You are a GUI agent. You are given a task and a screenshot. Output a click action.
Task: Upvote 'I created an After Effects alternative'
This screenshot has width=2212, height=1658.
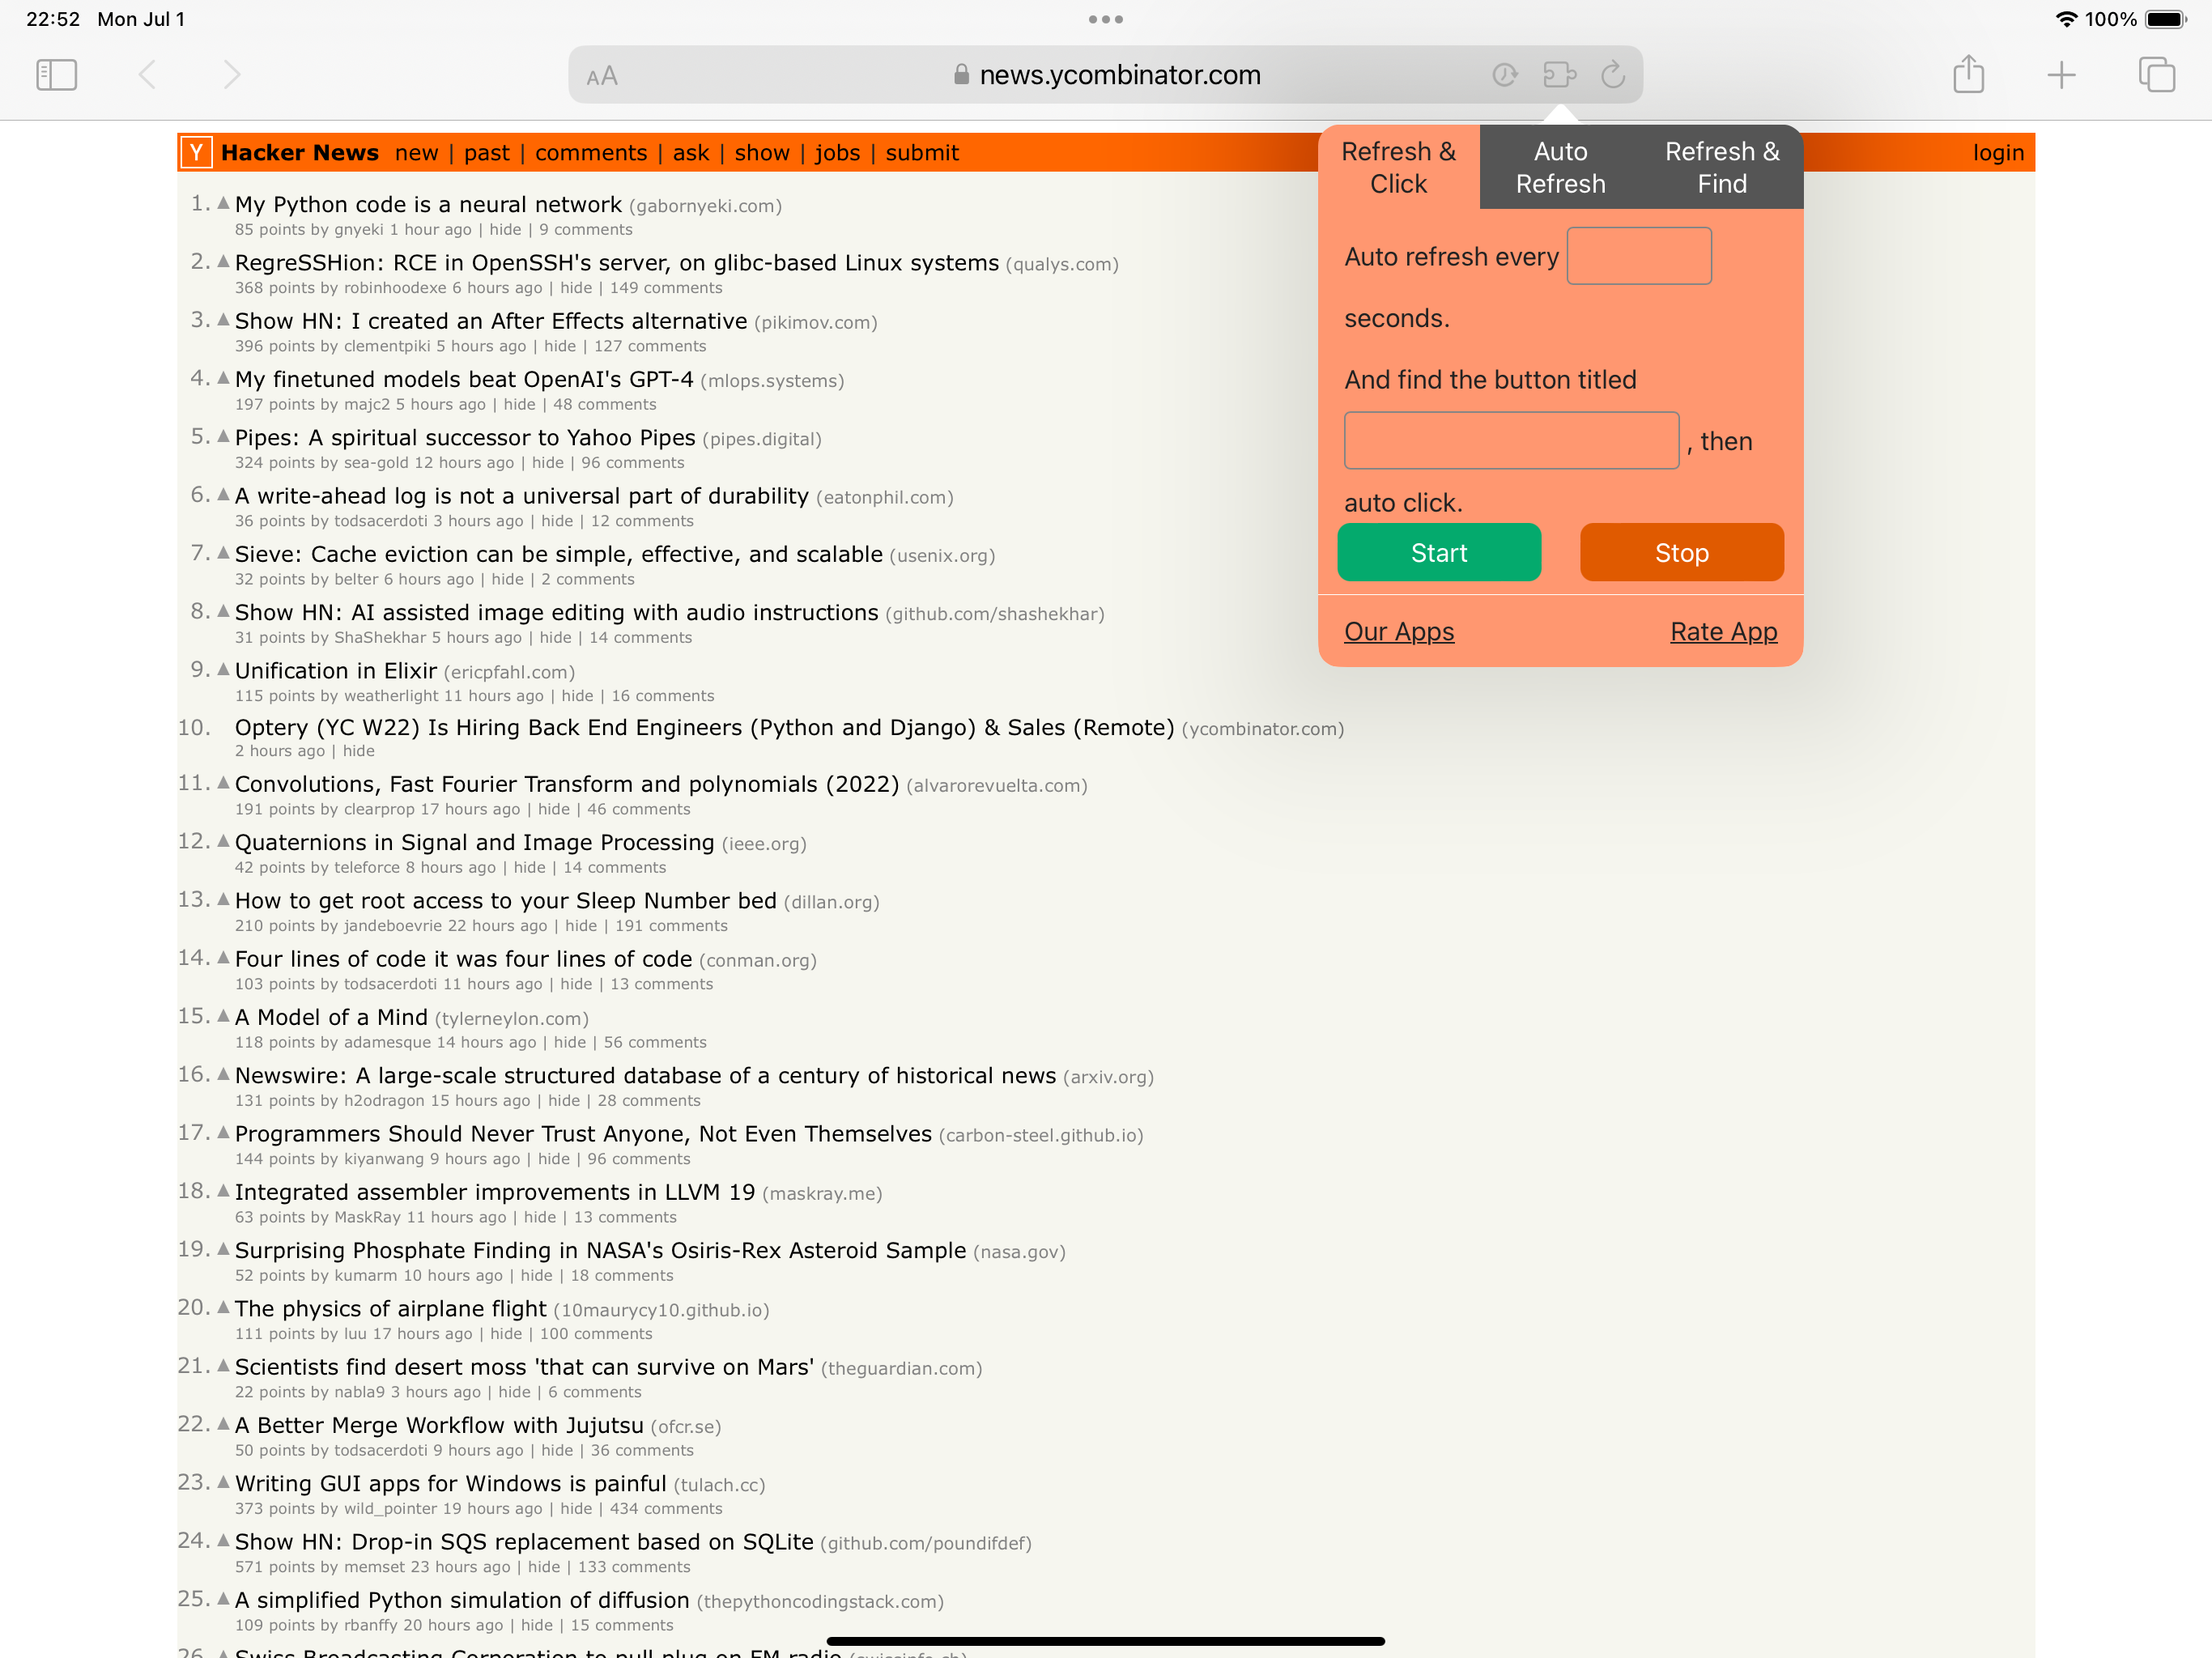click(223, 319)
